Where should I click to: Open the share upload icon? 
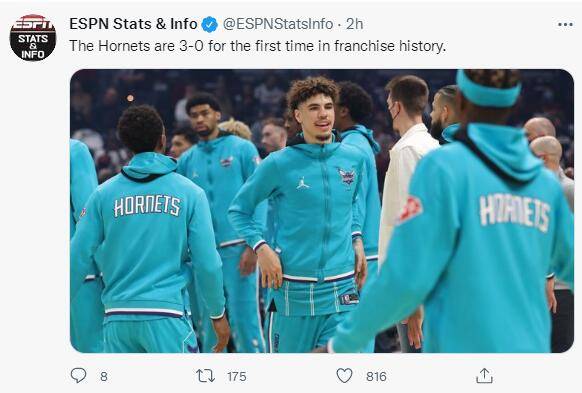[484, 375]
